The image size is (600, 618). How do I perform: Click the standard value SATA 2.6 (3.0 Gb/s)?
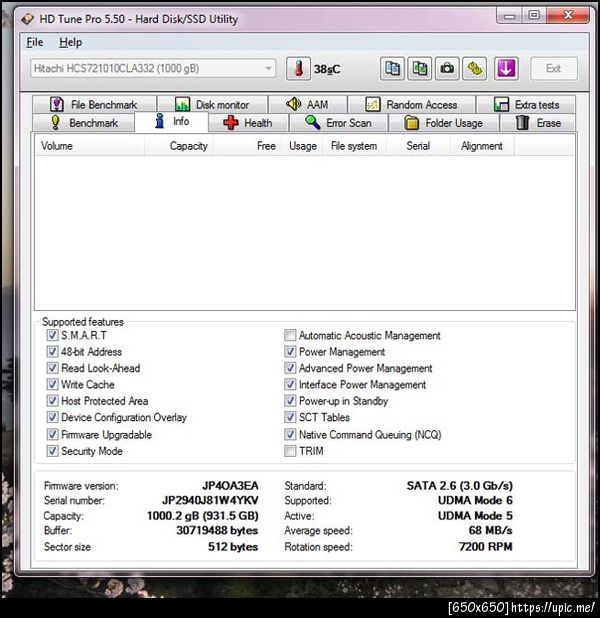click(460, 486)
